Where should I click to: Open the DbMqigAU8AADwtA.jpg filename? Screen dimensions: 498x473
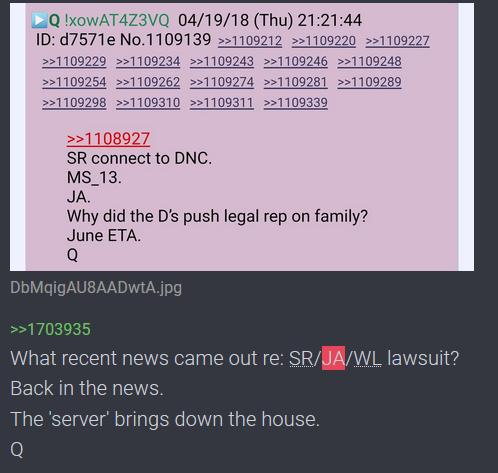point(96,288)
